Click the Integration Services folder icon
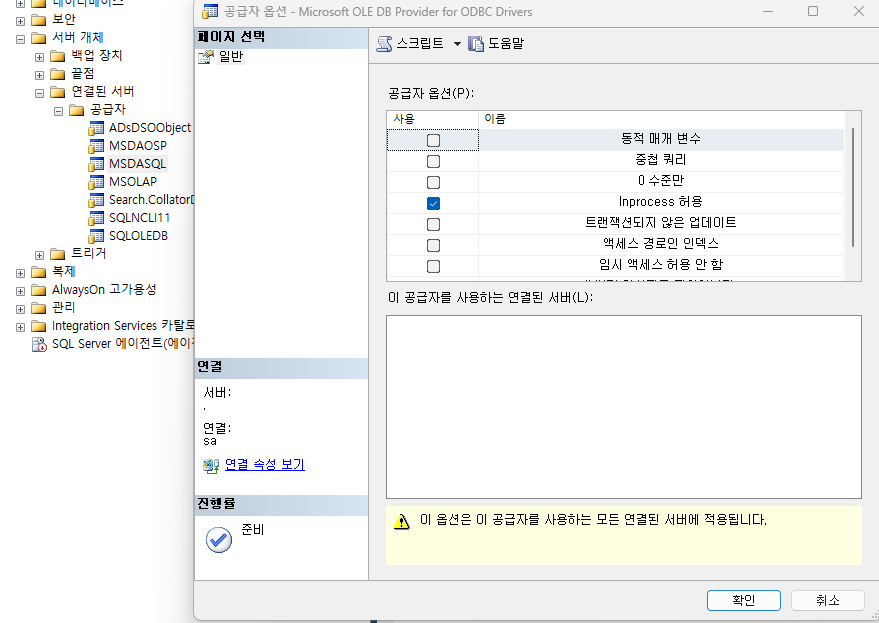Viewport: 879px width, 623px height. [x=39, y=326]
